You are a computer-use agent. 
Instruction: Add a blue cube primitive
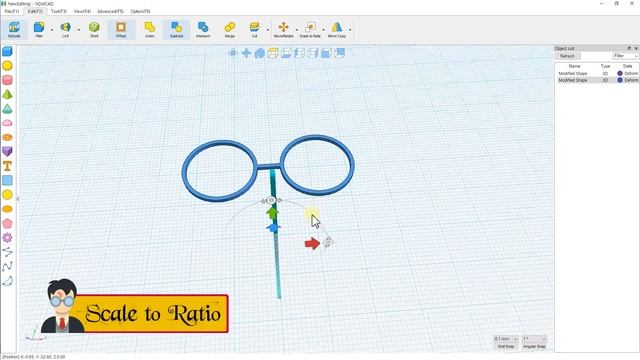click(x=7, y=51)
